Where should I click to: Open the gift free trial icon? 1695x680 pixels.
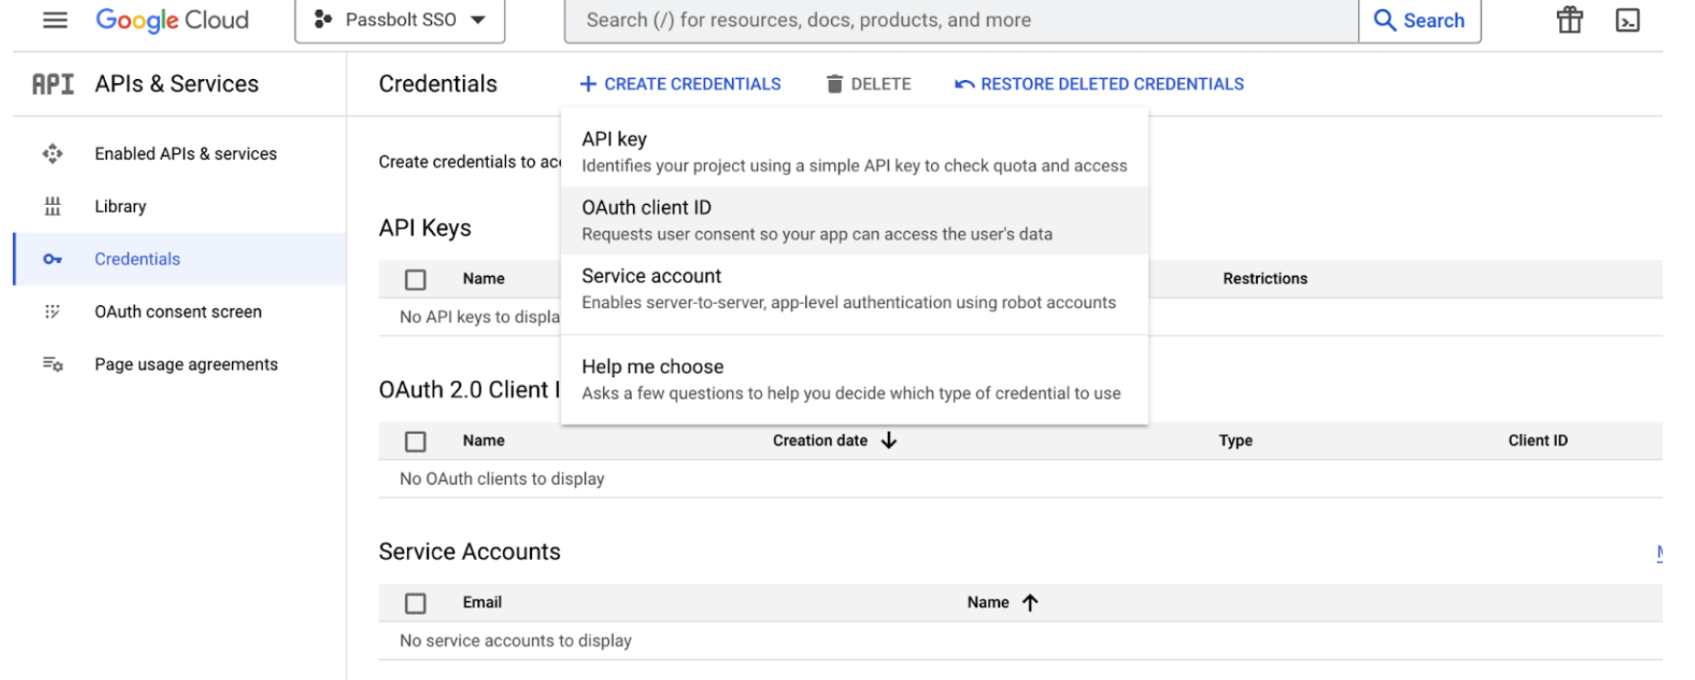[1570, 20]
